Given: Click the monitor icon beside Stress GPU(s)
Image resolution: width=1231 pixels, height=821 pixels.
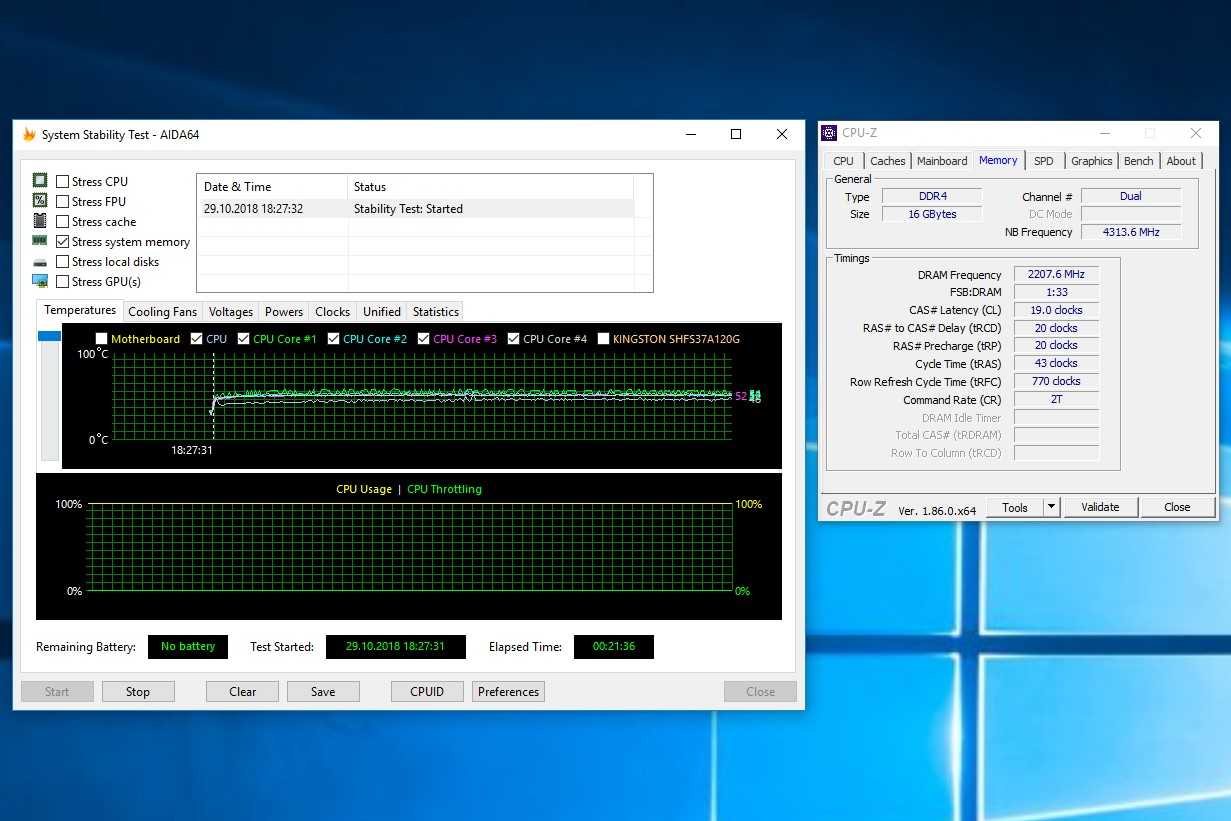Looking at the screenshot, I should point(40,281).
